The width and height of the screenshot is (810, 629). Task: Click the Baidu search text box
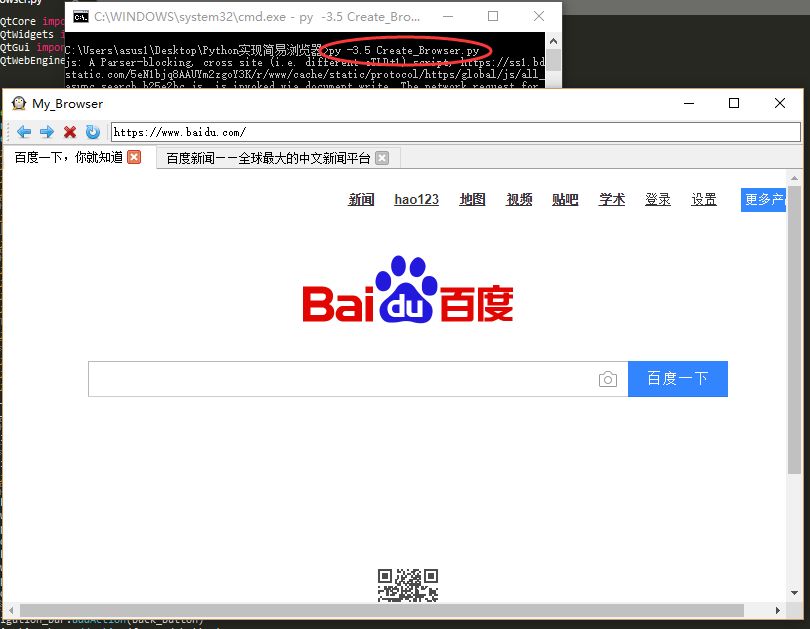click(340, 379)
